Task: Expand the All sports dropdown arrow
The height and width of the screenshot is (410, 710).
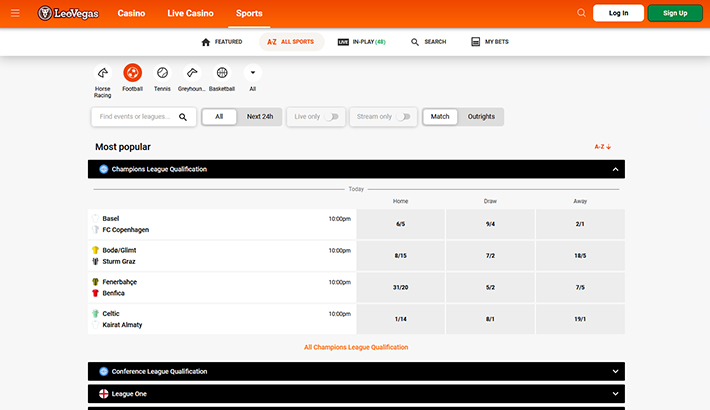Action: coord(252,73)
